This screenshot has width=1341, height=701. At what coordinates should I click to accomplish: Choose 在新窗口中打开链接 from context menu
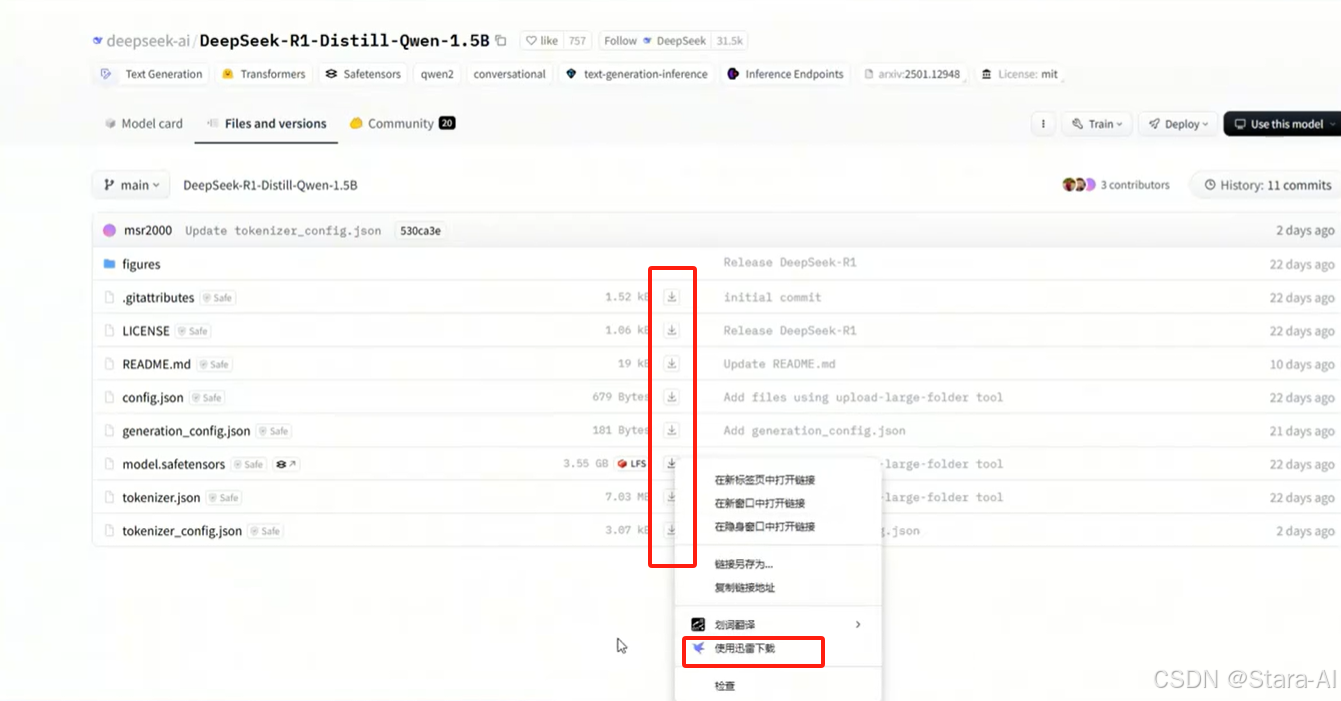760,503
